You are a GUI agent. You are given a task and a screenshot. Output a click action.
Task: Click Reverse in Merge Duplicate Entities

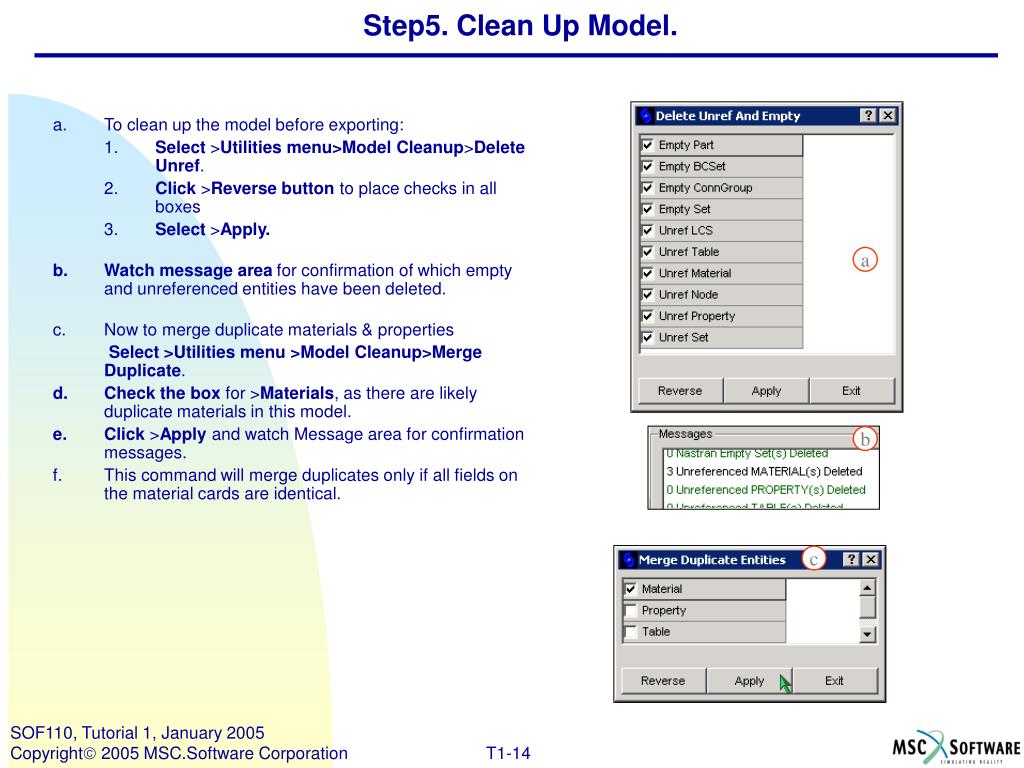(x=664, y=680)
